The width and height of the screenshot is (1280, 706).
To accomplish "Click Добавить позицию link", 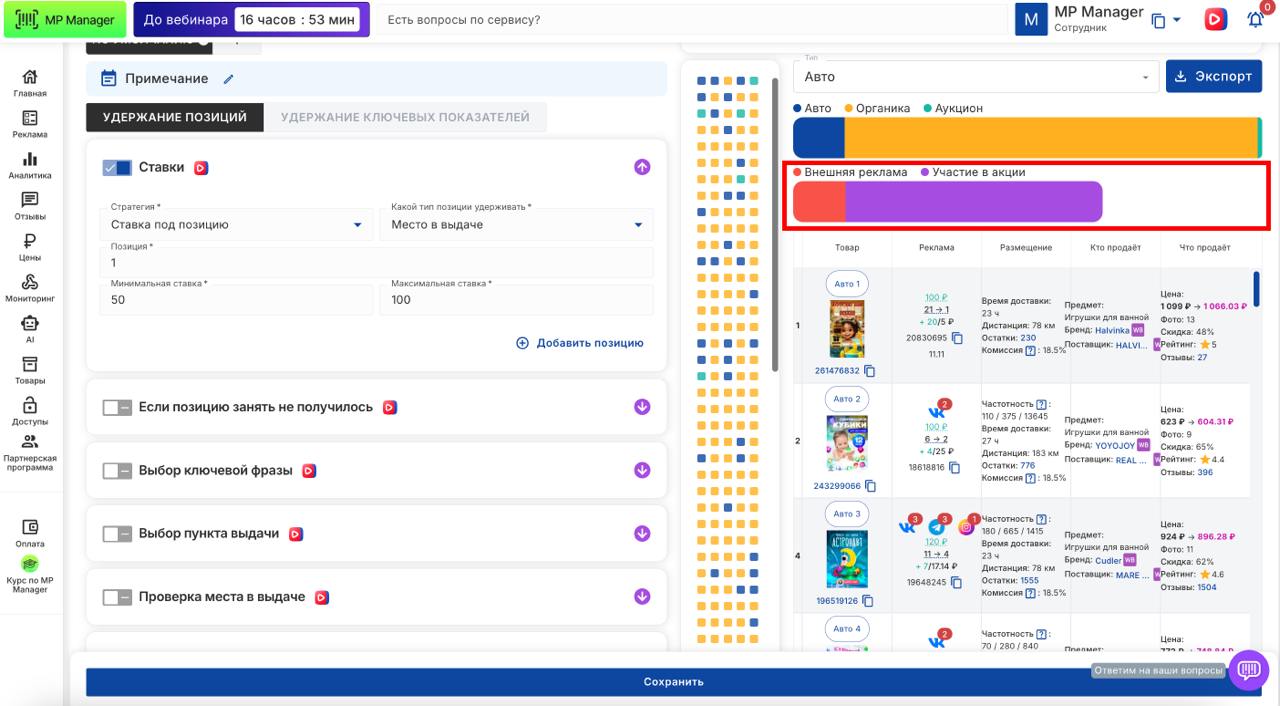I will coord(579,343).
